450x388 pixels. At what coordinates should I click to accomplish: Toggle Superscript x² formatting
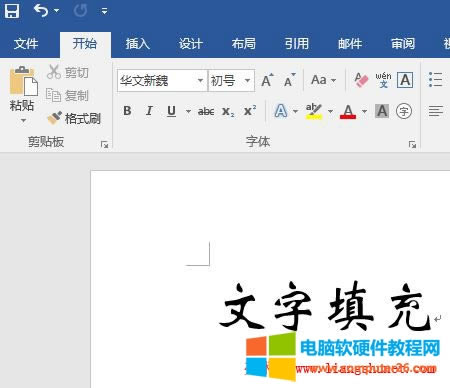[250, 110]
